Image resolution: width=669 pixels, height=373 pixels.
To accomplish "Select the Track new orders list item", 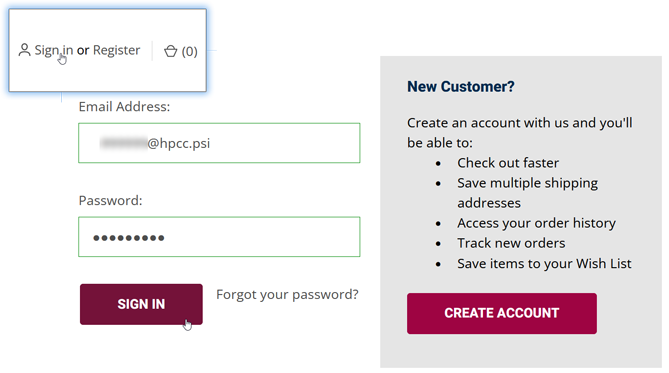I will pos(511,243).
